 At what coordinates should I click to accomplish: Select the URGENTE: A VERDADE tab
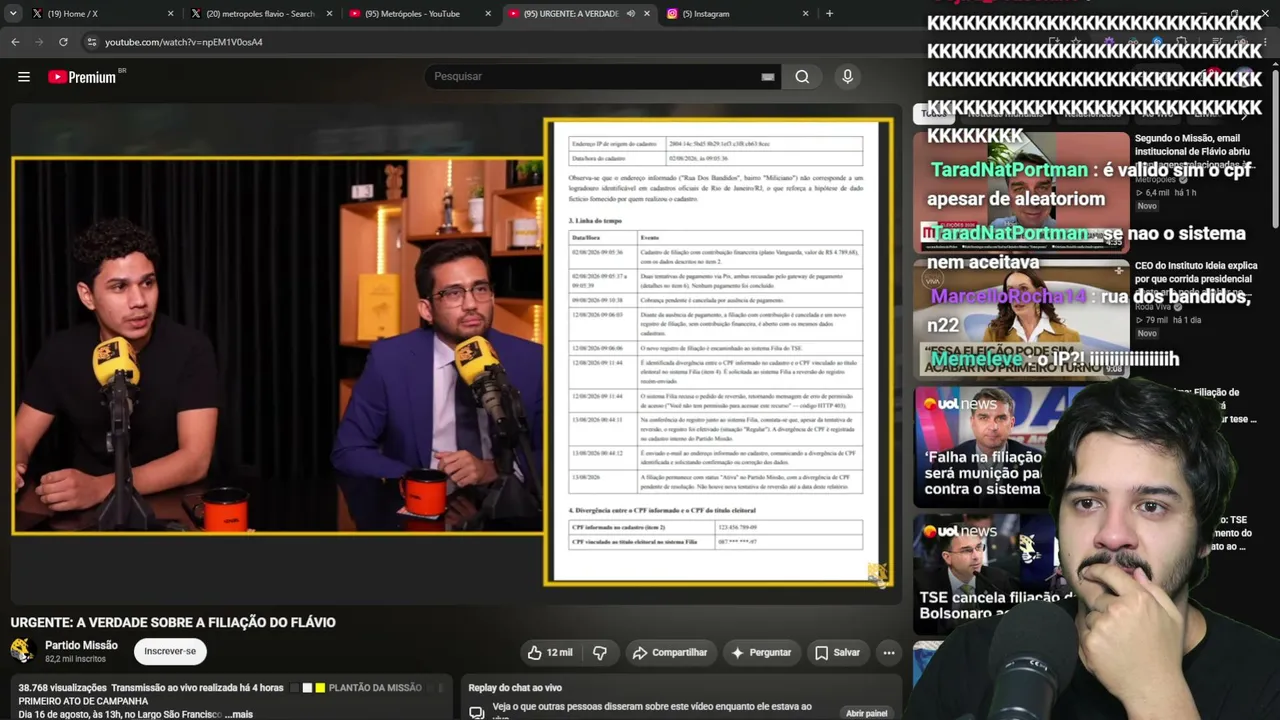pos(570,14)
